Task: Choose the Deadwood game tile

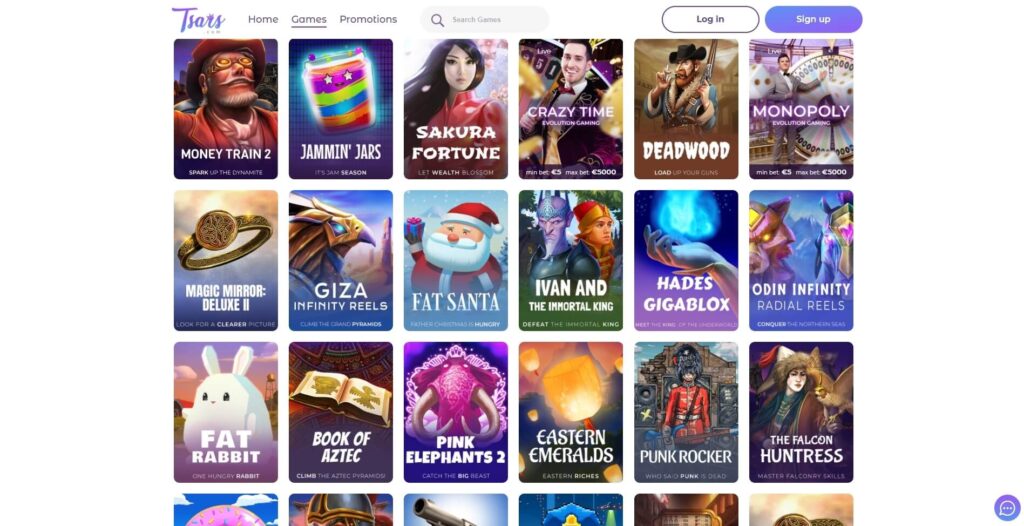Action: click(x=686, y=109)
